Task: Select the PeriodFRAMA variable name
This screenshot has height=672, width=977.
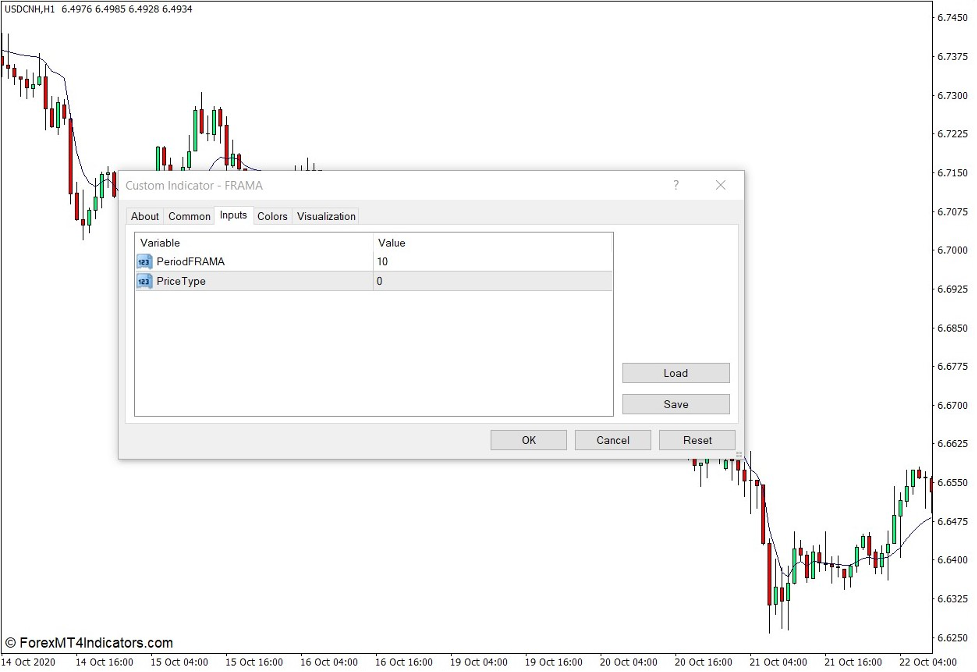Action: click(190, 262)
